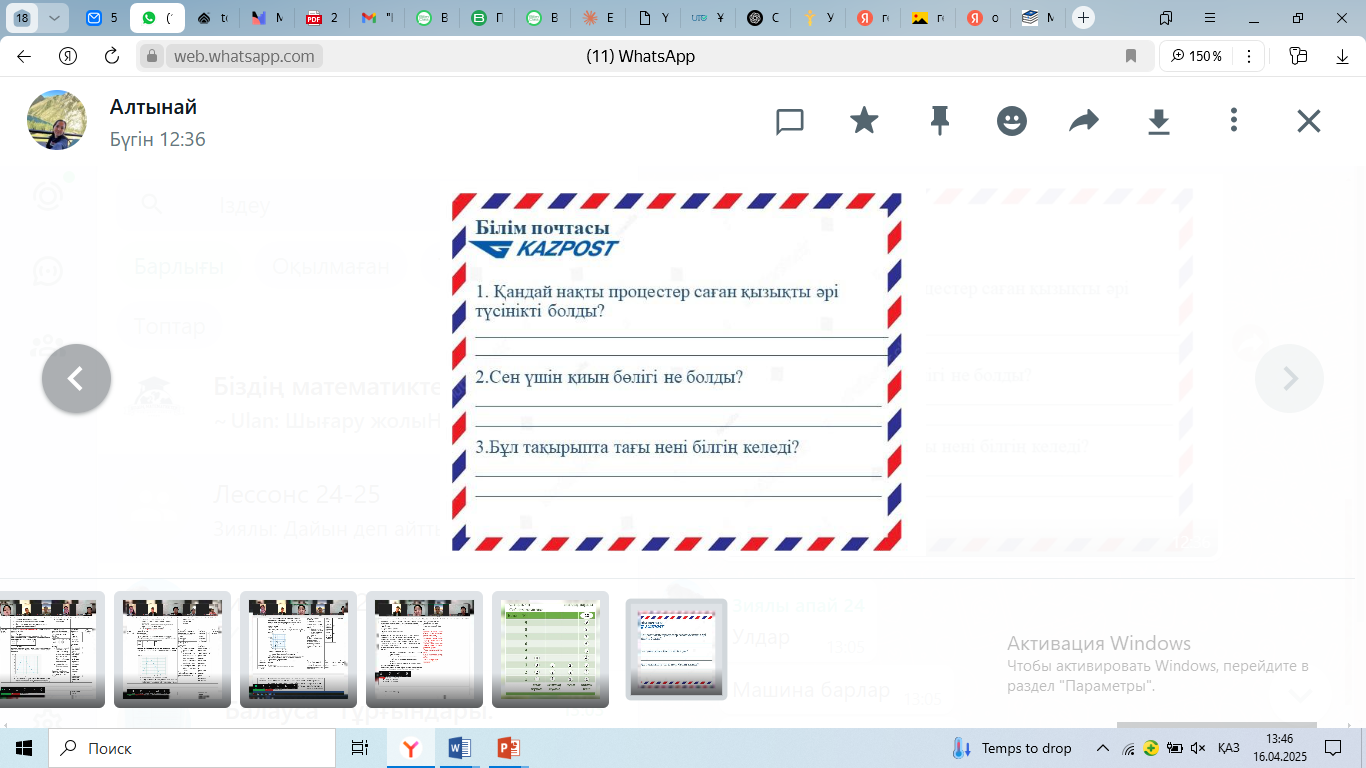Viewport: 1366px width, 768px height.
Task: Switch to the PDF tab
Action: tap(322, 18)
